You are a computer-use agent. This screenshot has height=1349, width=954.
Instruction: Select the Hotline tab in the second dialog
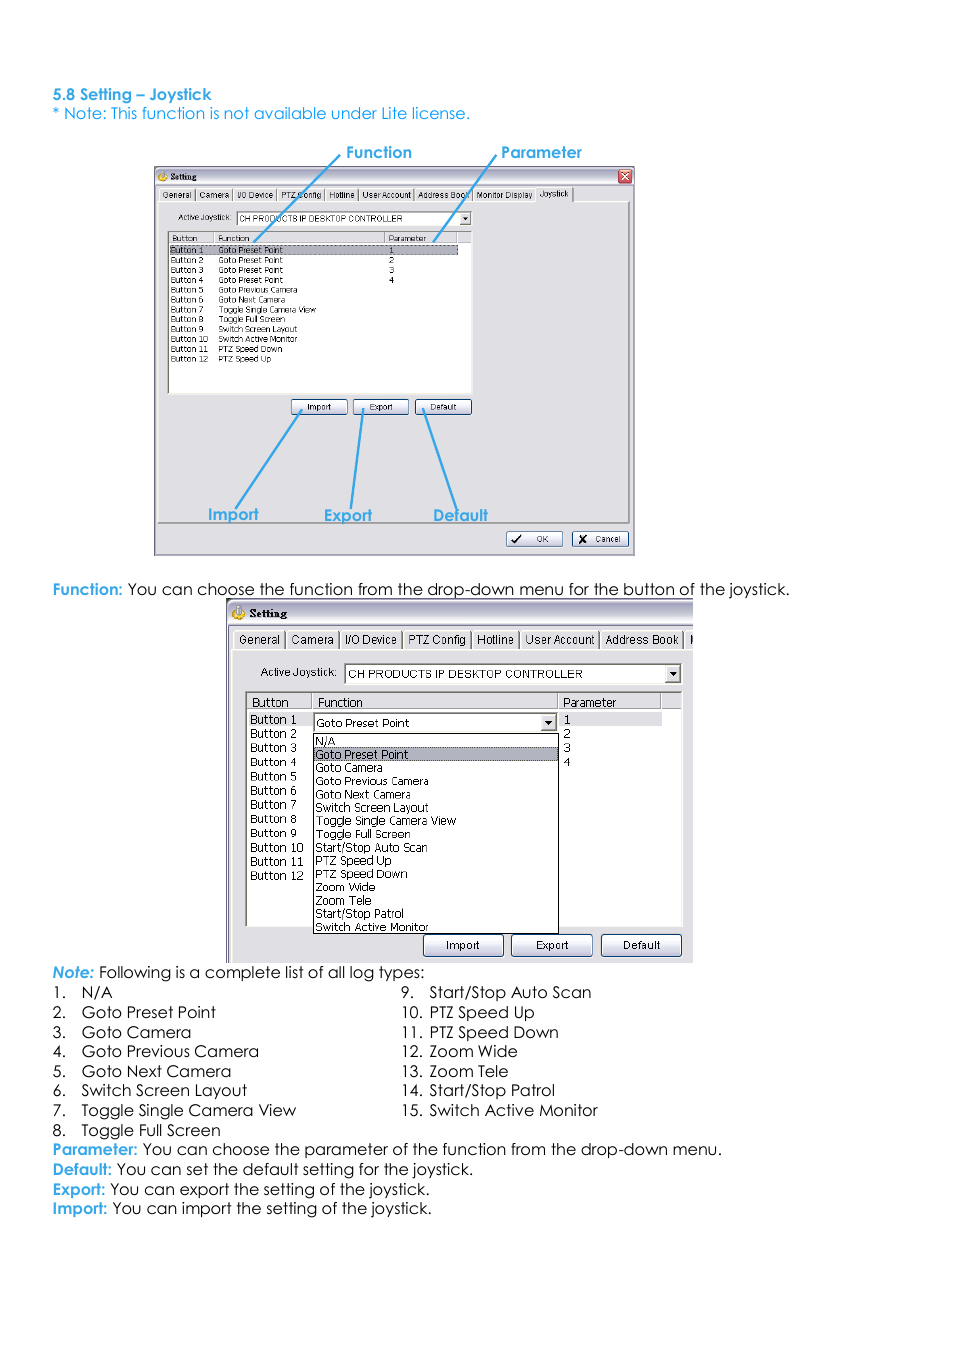(495, 640)
